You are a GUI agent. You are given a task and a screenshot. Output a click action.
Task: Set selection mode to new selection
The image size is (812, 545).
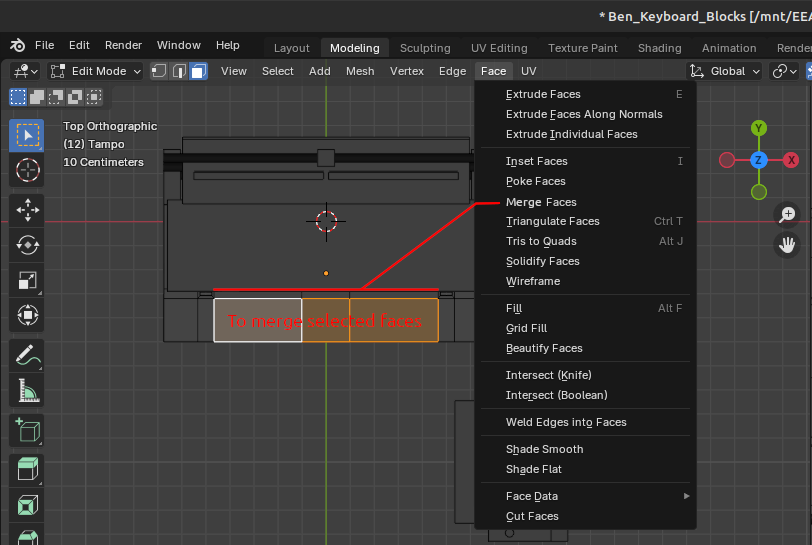[18, 97]
